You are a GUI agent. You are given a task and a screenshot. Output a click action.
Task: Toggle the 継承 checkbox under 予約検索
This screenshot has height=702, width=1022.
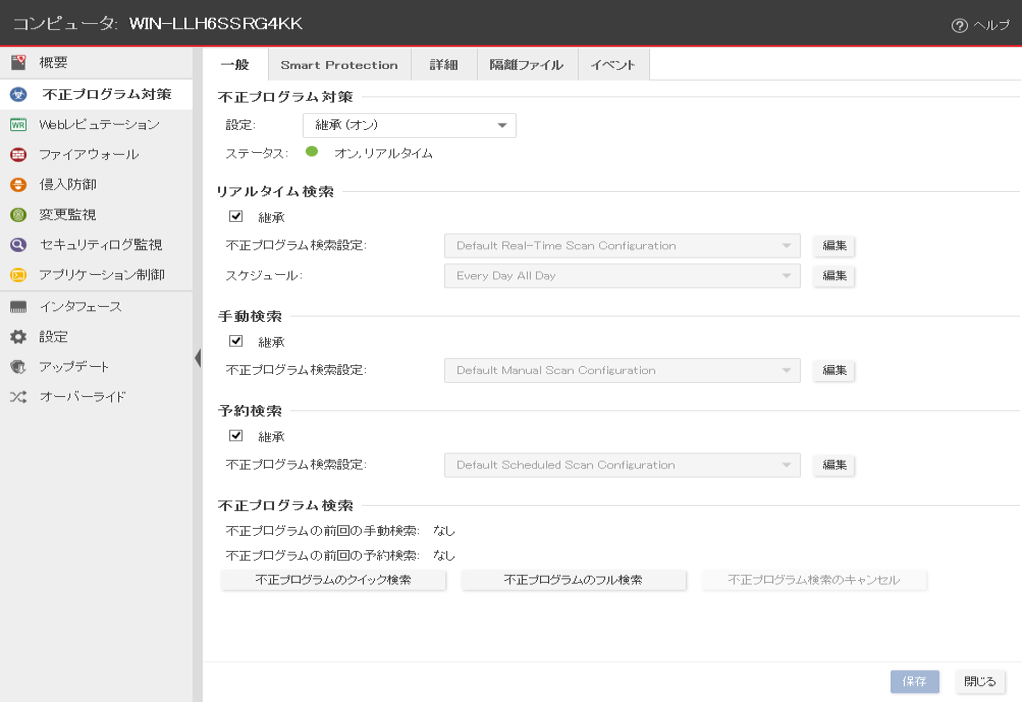tap(236, 436)
